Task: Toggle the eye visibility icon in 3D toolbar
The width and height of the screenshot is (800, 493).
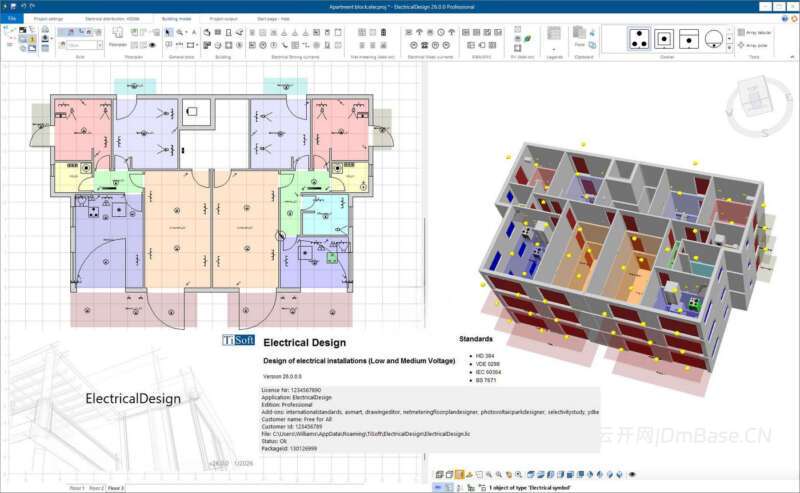Action: [x=632, y=474]
